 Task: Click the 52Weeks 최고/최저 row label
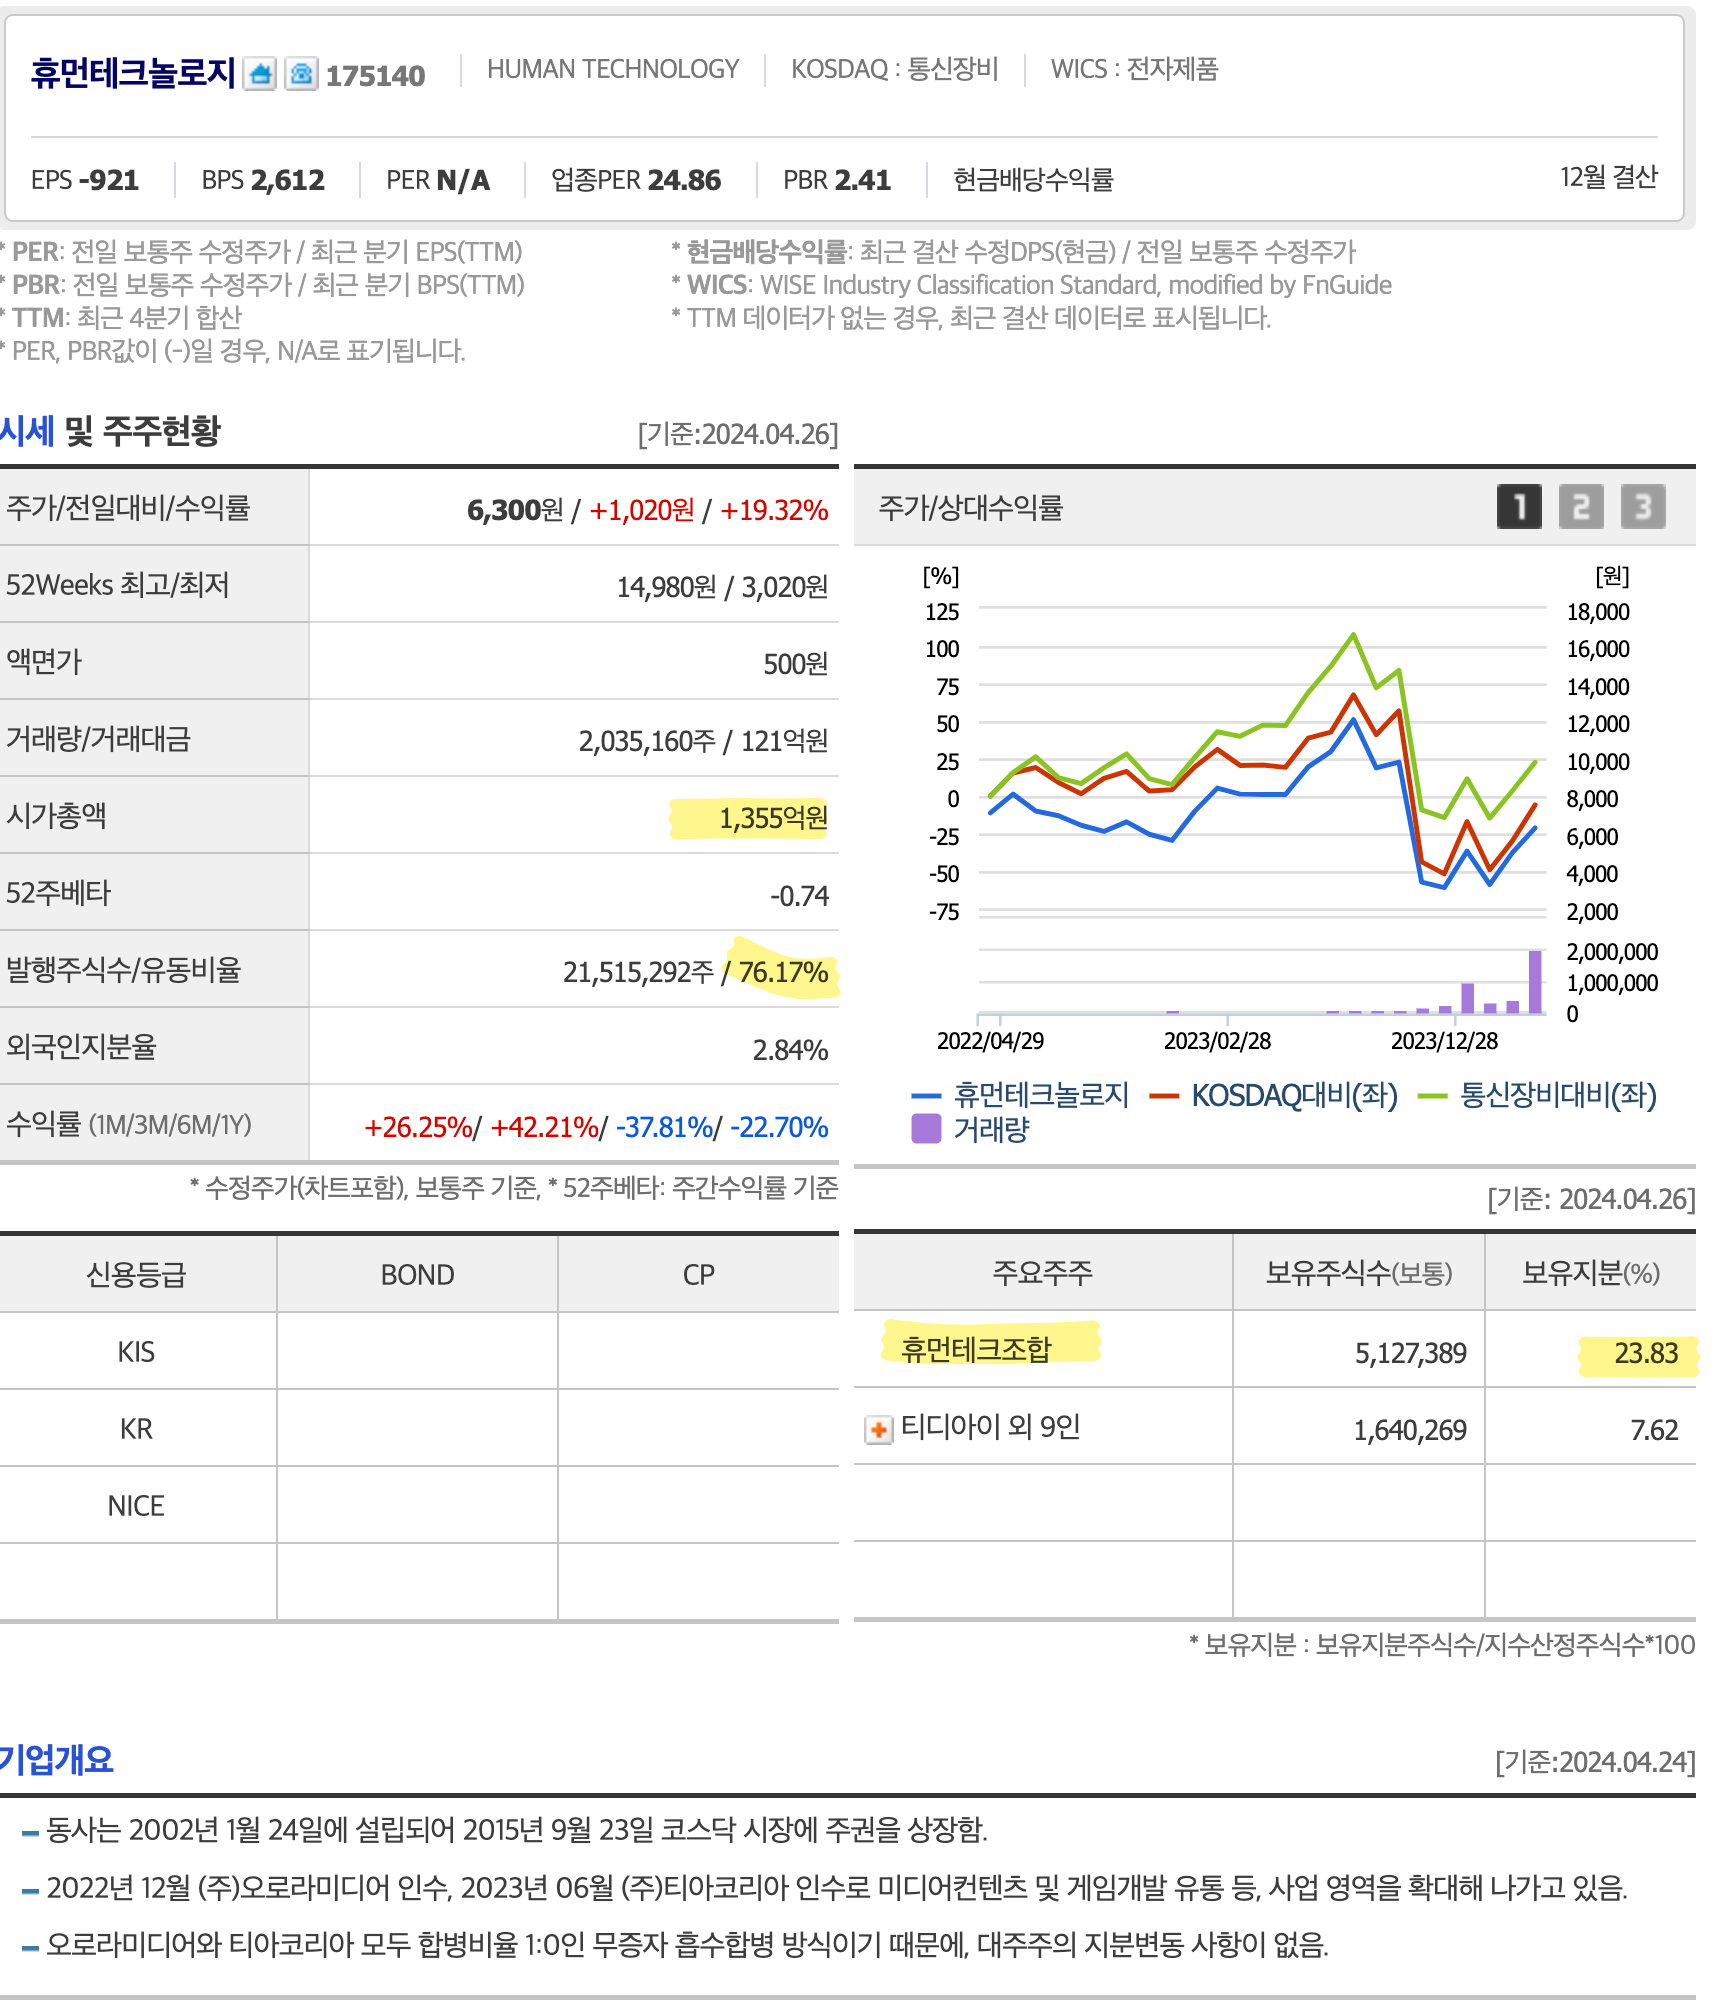click(x=118, y=584)
